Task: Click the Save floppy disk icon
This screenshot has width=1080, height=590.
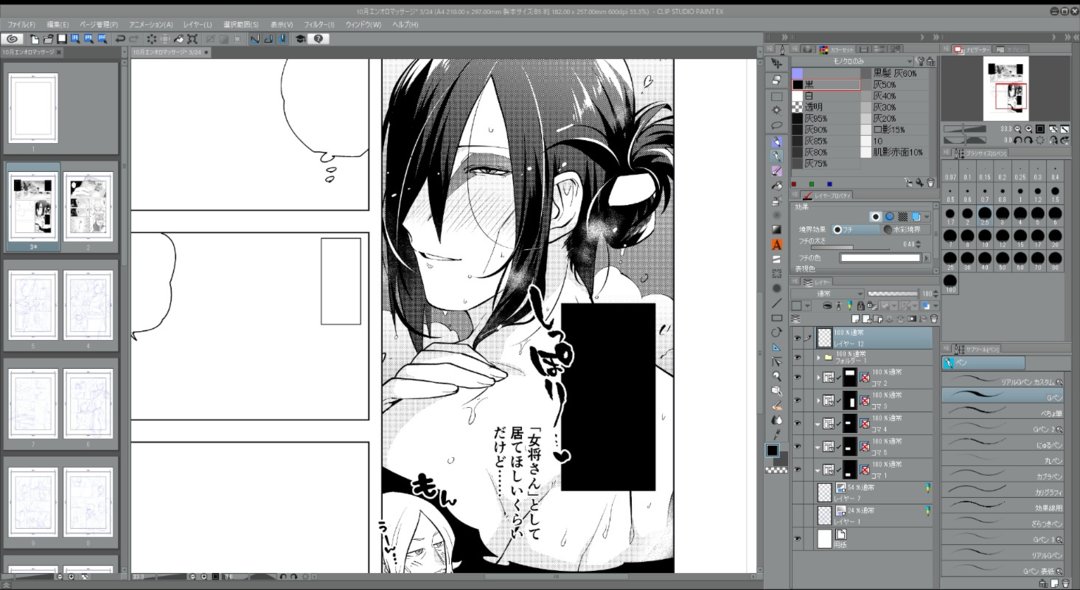Action: point(62,39)
